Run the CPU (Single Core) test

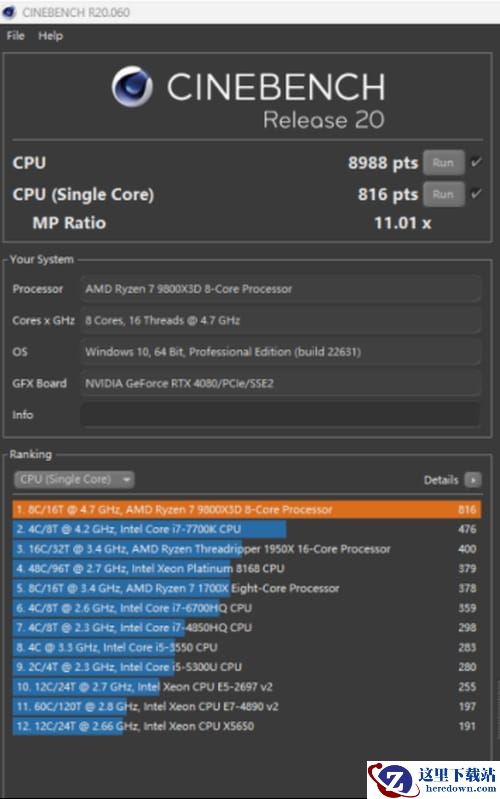(443, 195)
